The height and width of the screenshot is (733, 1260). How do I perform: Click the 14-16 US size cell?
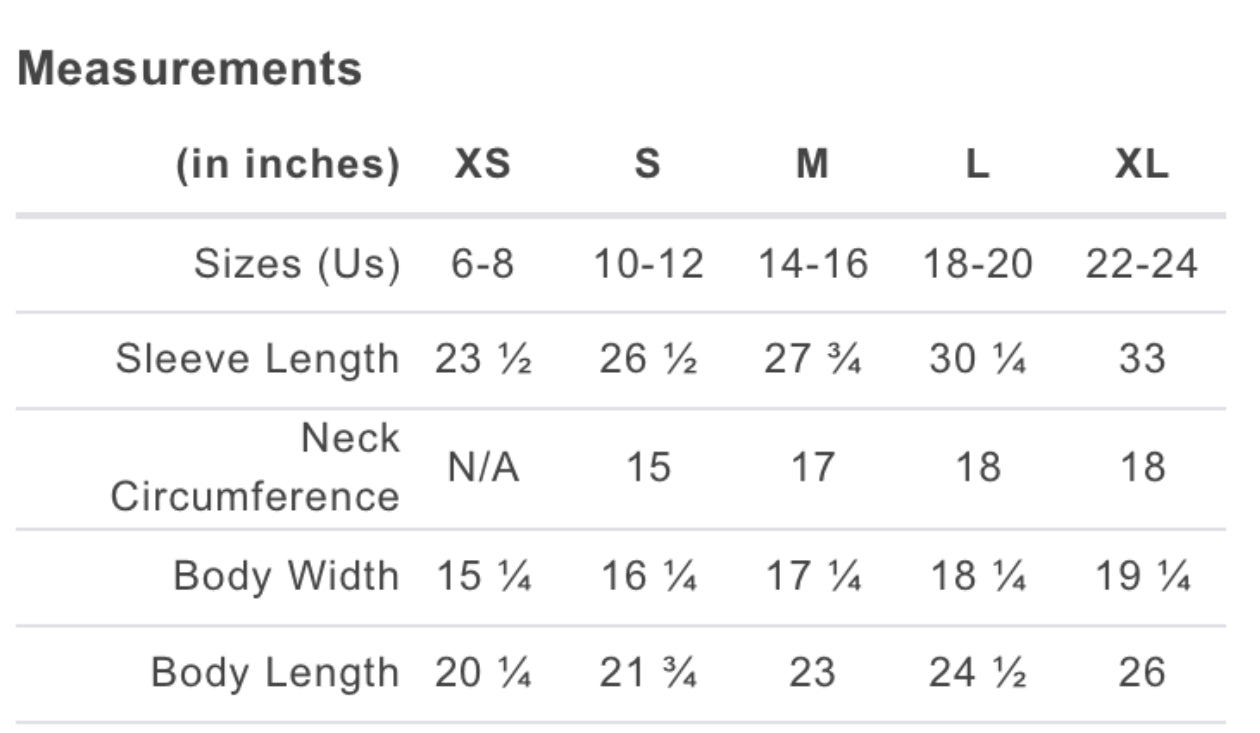[812, 264]
